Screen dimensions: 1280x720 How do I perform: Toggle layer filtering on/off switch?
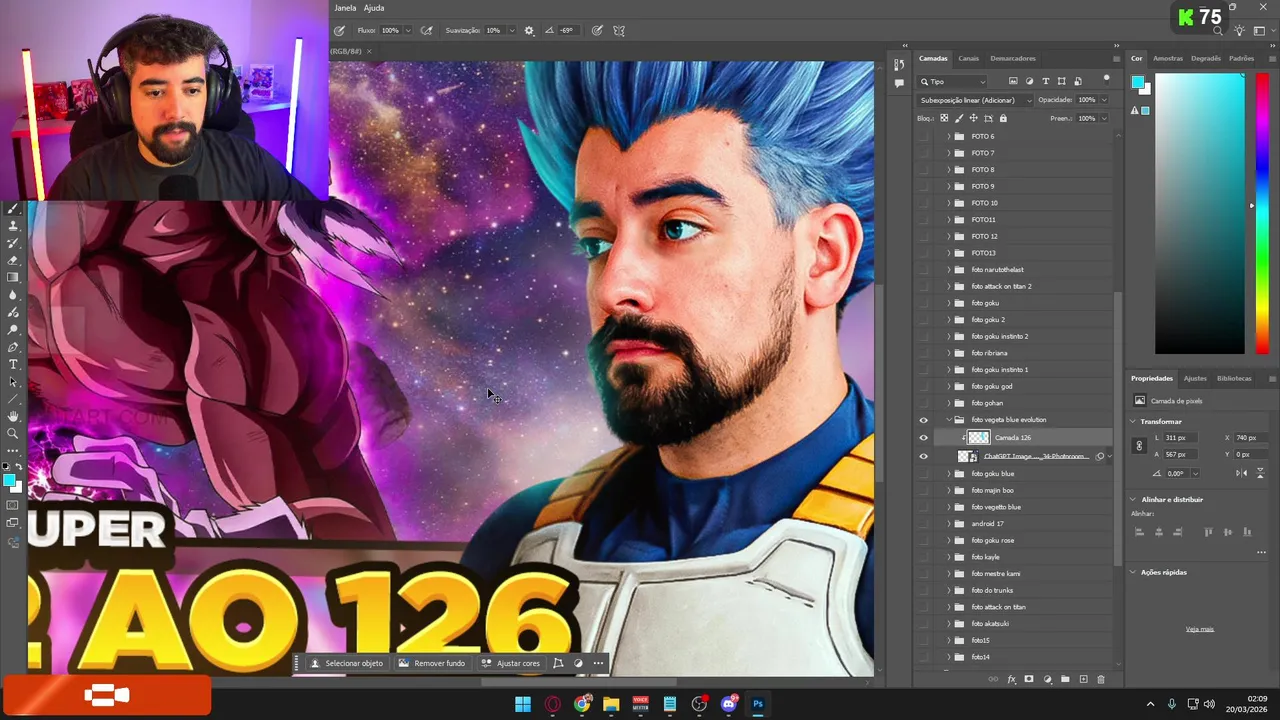[1106, 78]
